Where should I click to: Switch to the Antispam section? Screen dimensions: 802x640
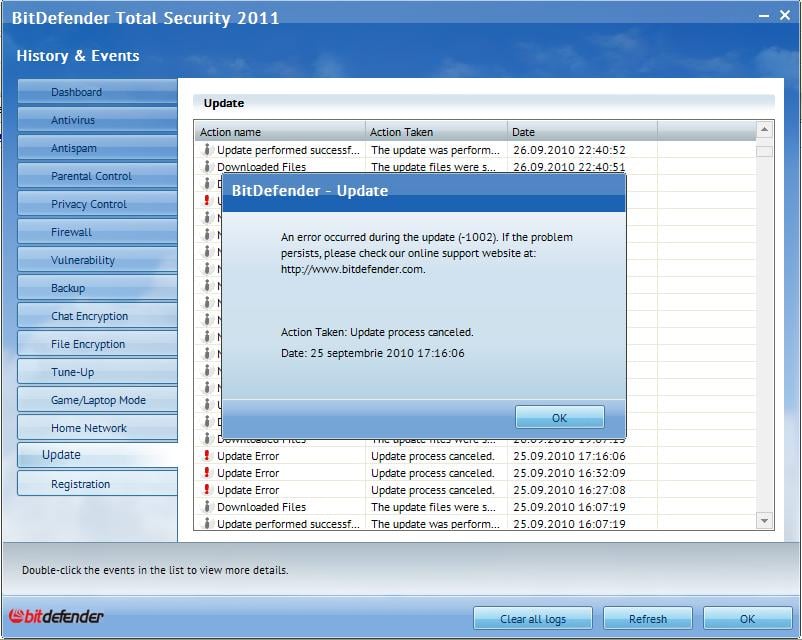[x=97, y=148]
